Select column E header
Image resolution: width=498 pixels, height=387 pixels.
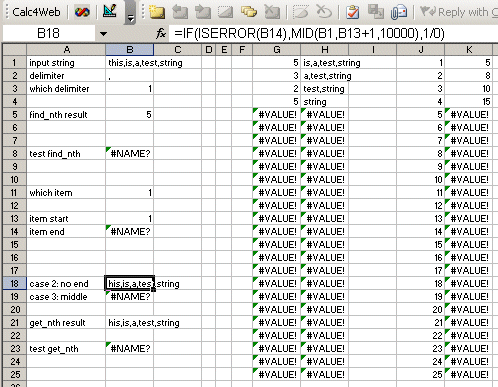click(x=224, y=50)
